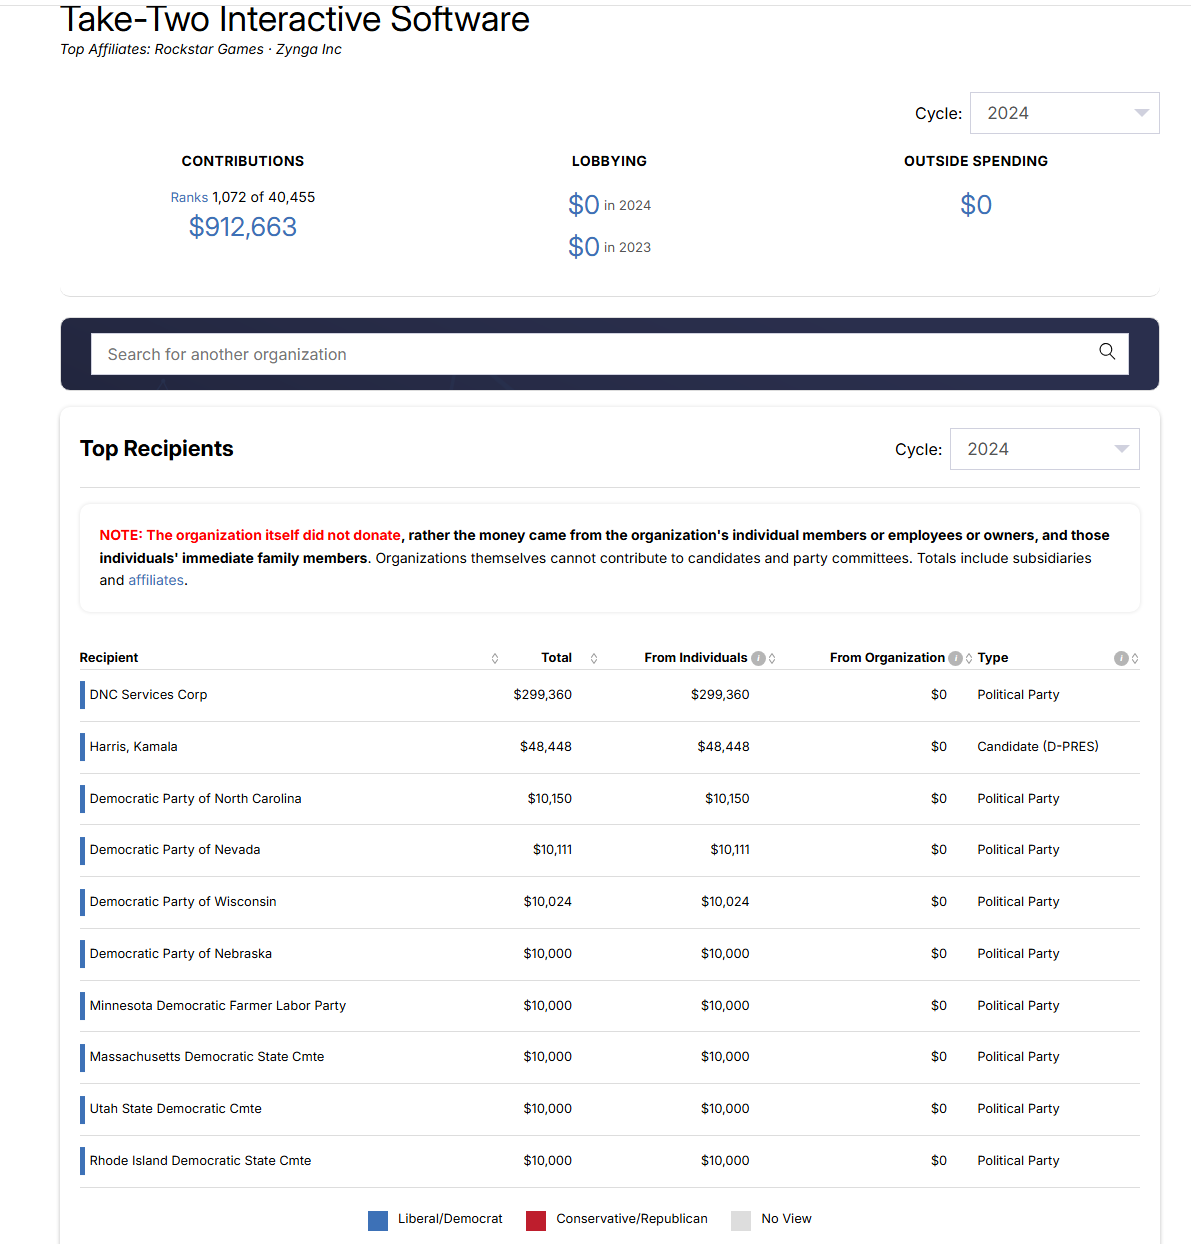Select Rhode Island Democratic State Cmte
This screenshot has height=1244, width=1191.
[200, 1161]
